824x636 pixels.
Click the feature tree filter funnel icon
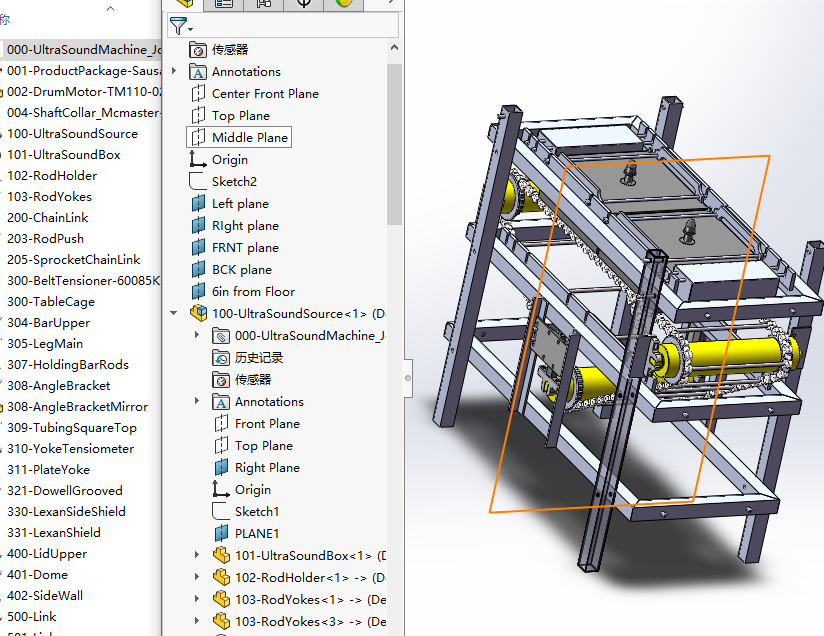point(178,25)
